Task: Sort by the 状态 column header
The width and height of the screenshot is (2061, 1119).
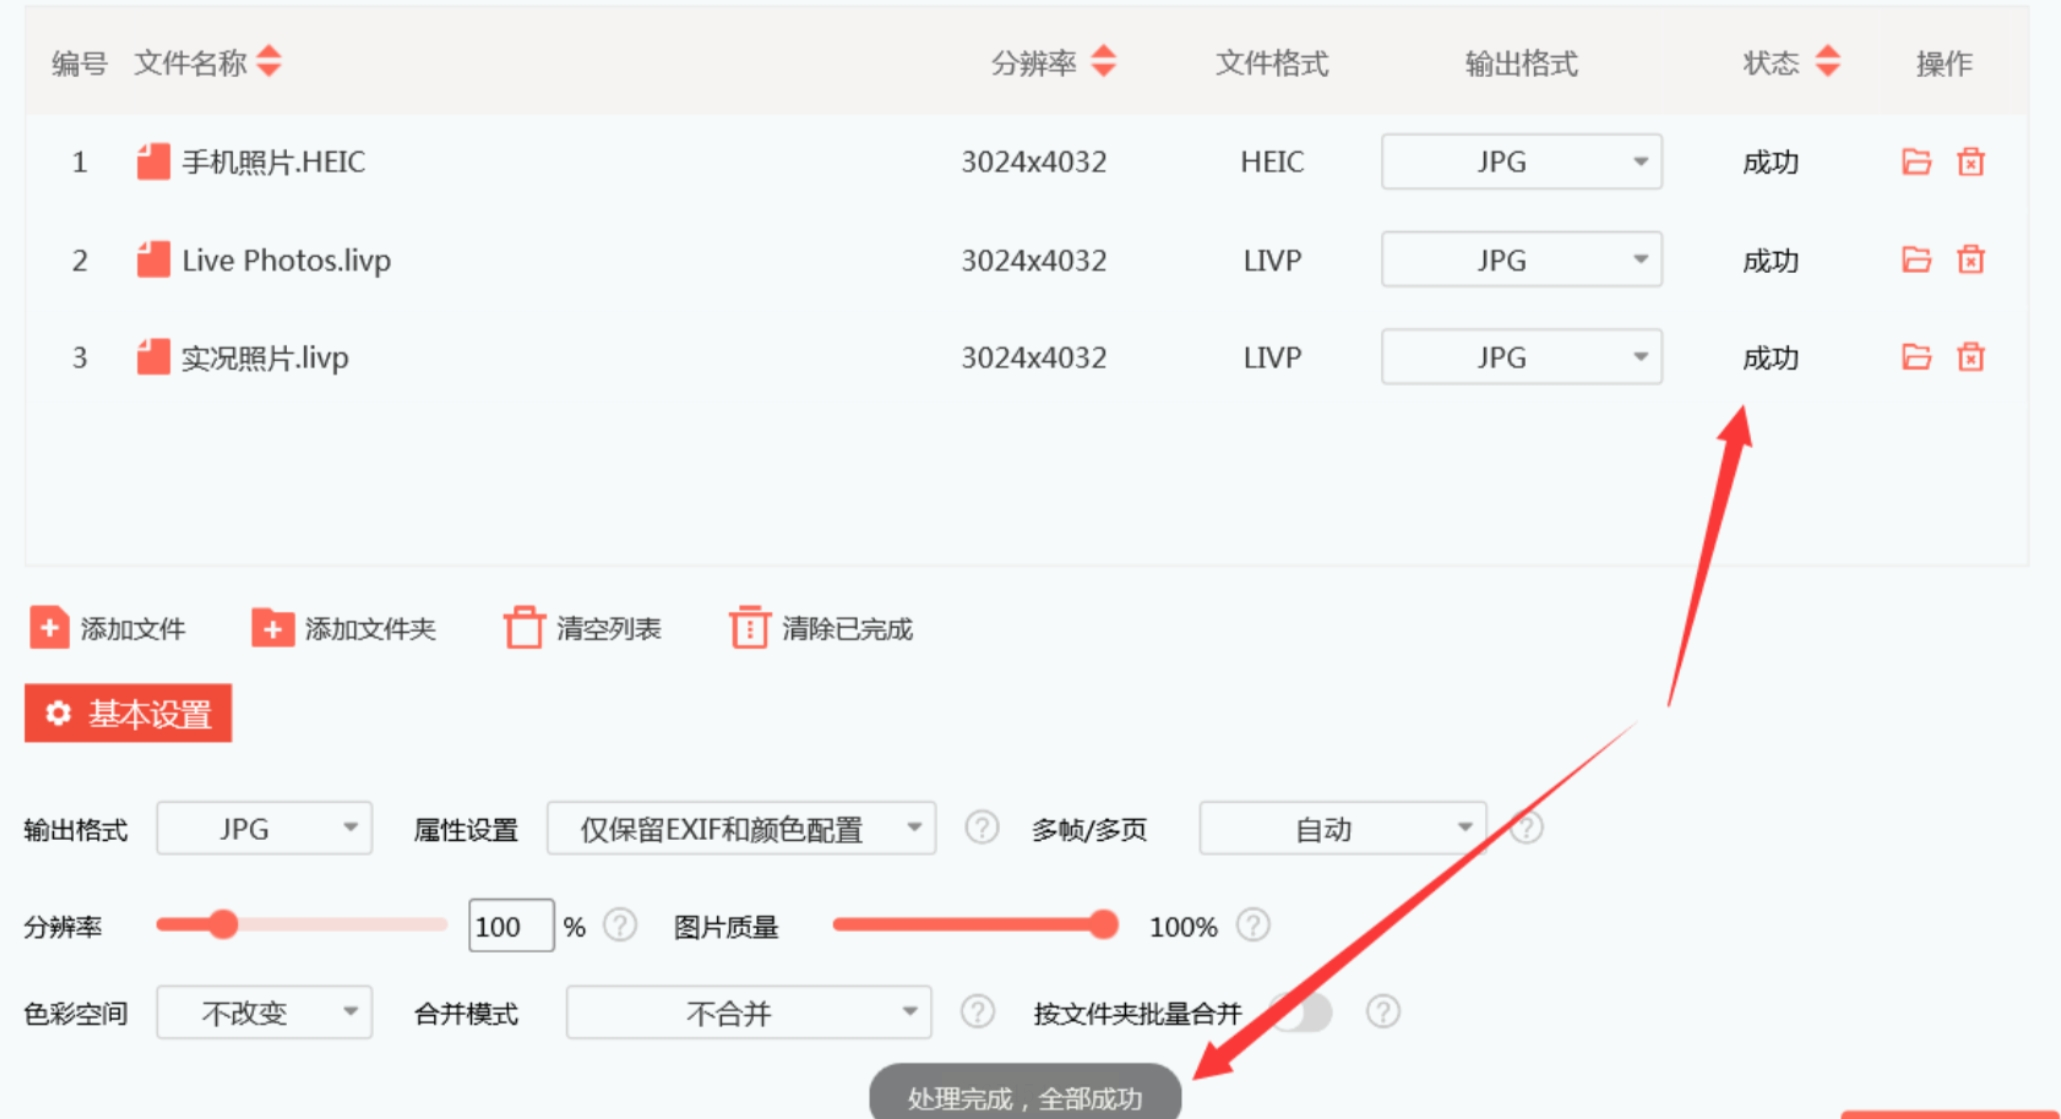Action: [x=1827, y=62]
